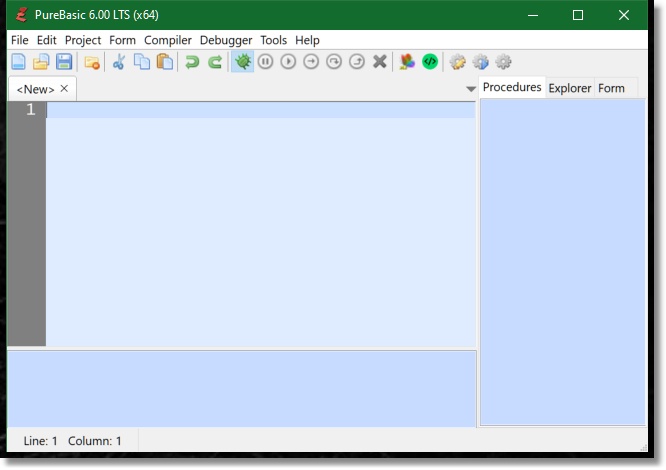Open the Tools menu
This screenshot has height=470, width=666.
[x=273, y=40]
